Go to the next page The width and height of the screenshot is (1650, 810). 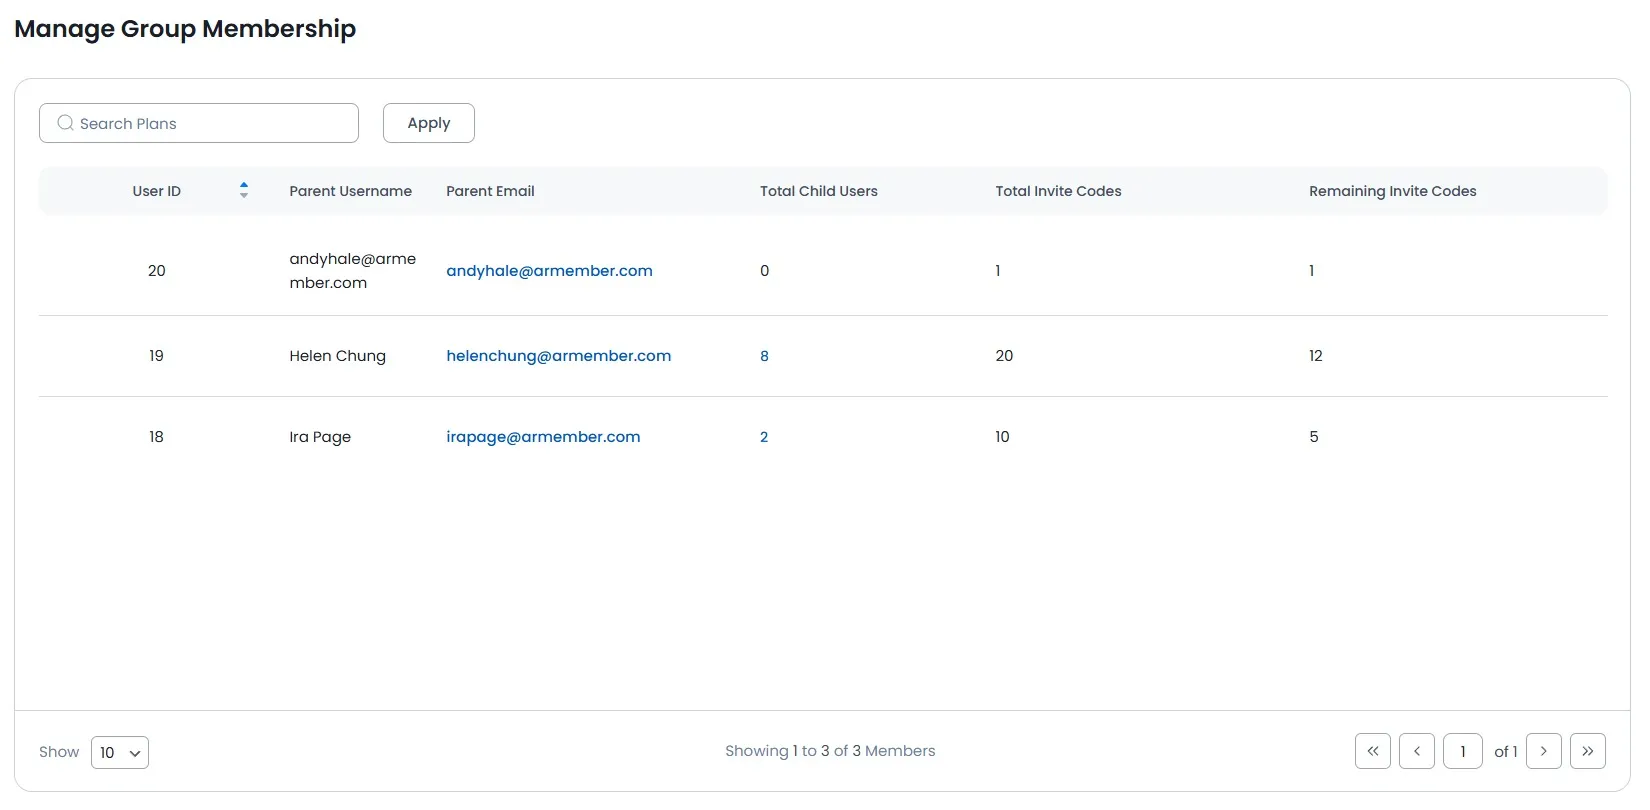tap(1543, 751)
